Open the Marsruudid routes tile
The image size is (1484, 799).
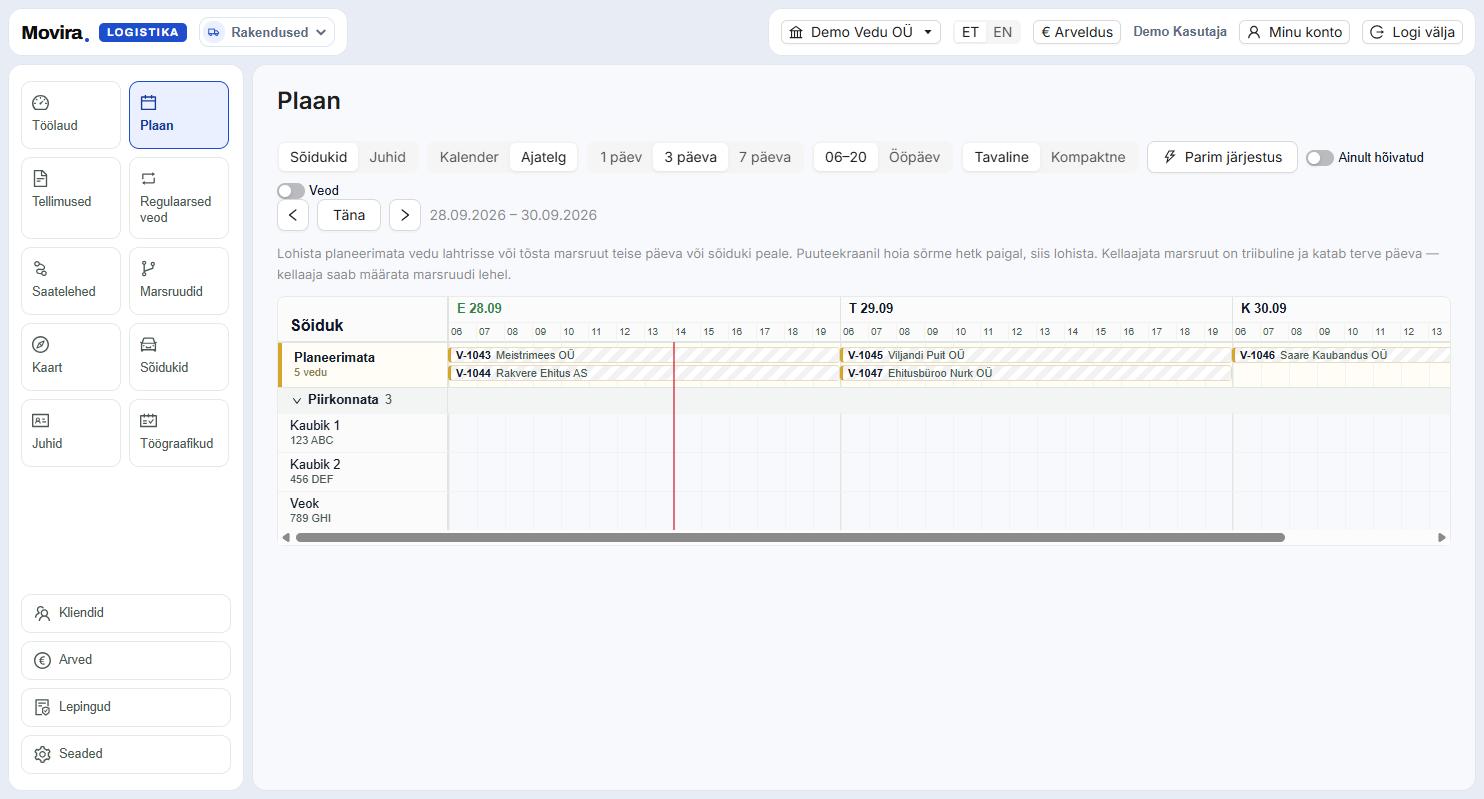click(179, 281)
